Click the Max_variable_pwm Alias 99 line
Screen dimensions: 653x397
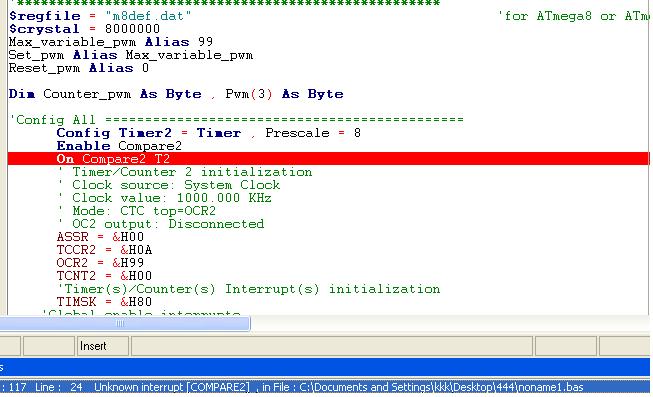tap(111, 42)
